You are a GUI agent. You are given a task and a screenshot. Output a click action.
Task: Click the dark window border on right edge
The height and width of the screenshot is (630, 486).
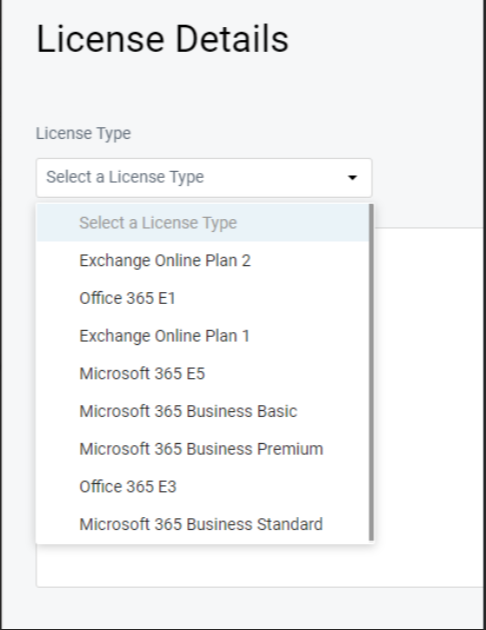pyautogui.click(x=484, y=315)
